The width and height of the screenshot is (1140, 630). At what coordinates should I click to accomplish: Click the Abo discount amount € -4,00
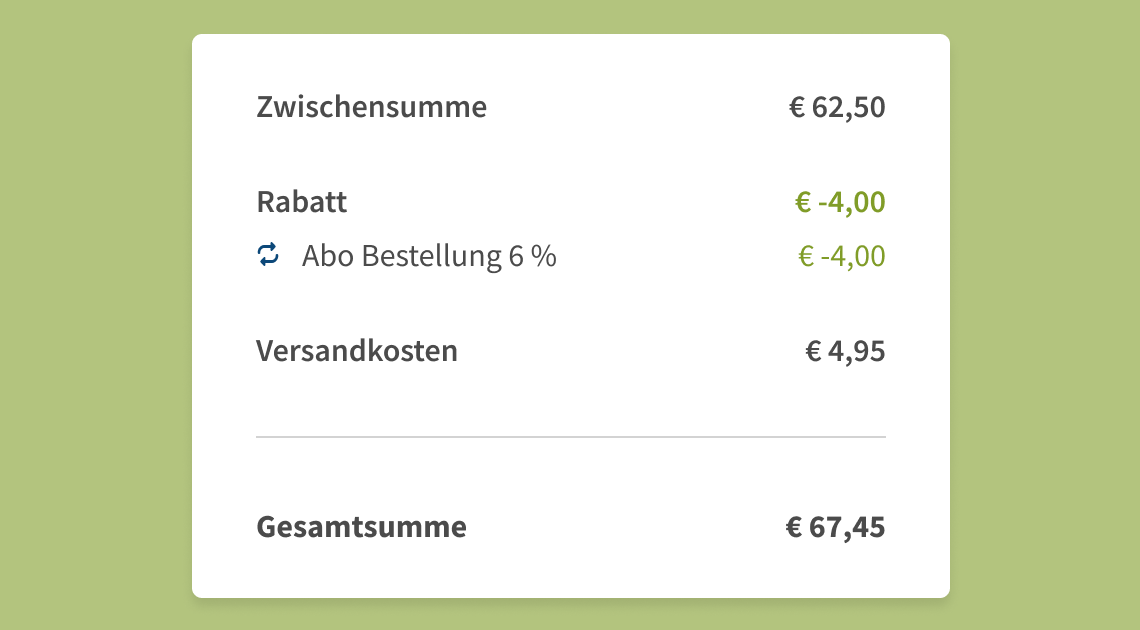pyautogui.click(x=842, y=256)
